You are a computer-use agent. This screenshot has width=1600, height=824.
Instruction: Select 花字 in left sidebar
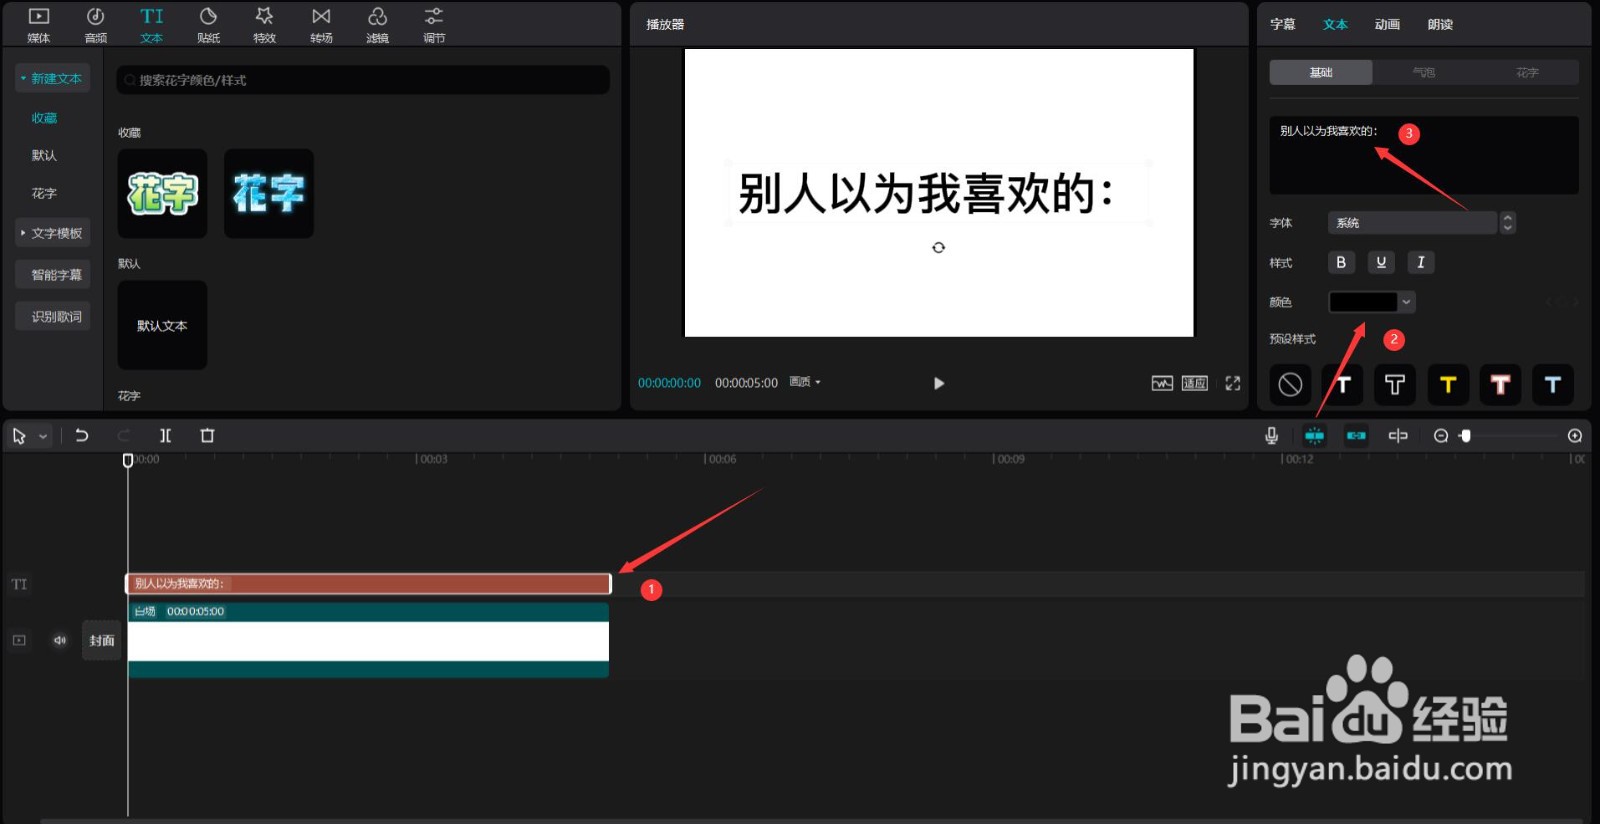(x=44, y=193)
